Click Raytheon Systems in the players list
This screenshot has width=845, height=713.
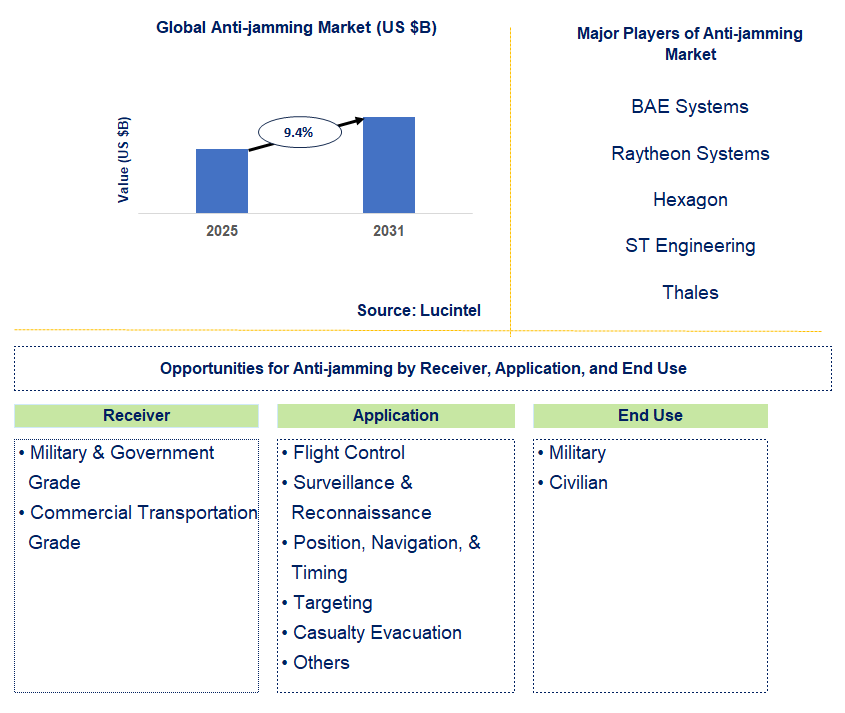click(690, 154)
